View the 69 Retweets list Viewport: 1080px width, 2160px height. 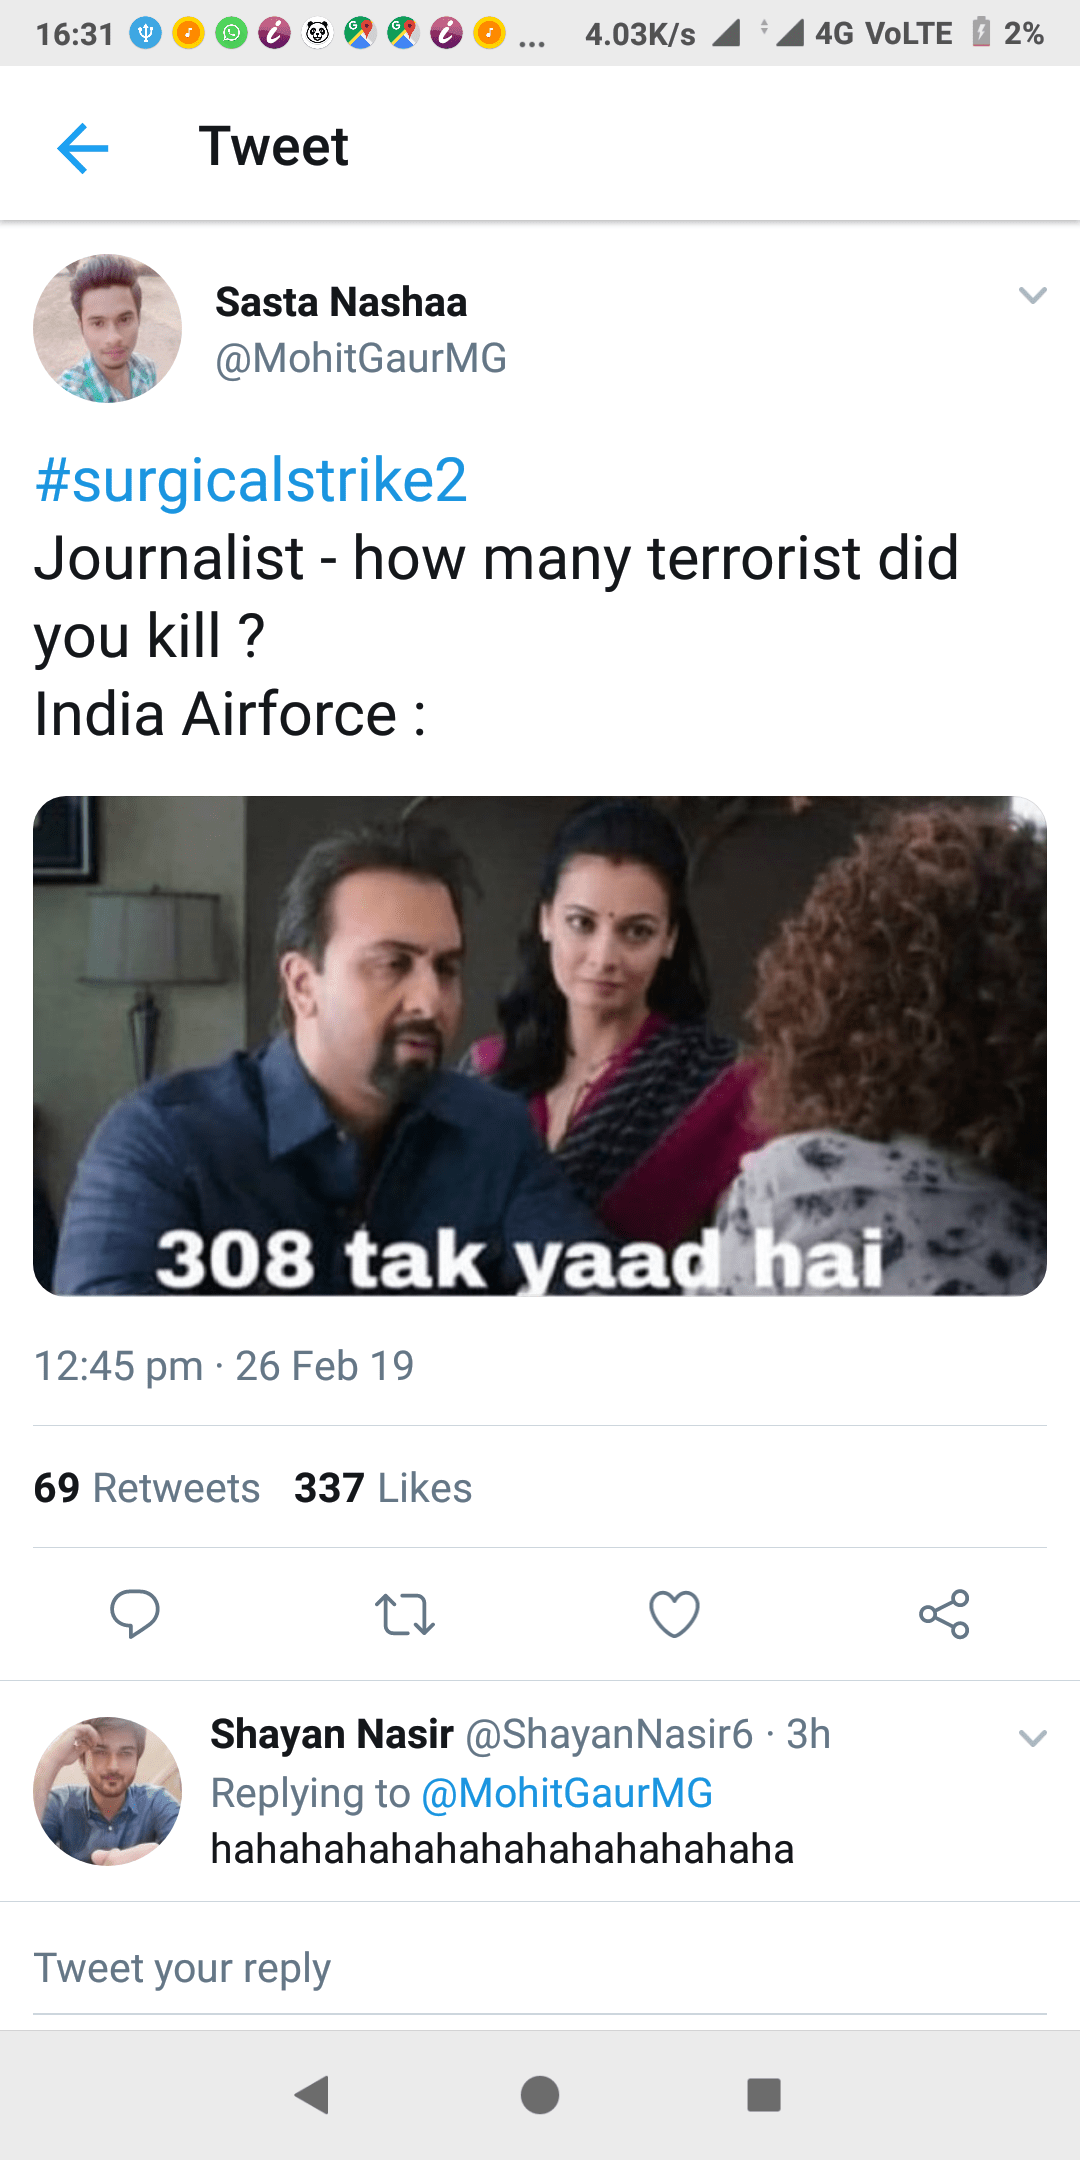[147, 1488]
